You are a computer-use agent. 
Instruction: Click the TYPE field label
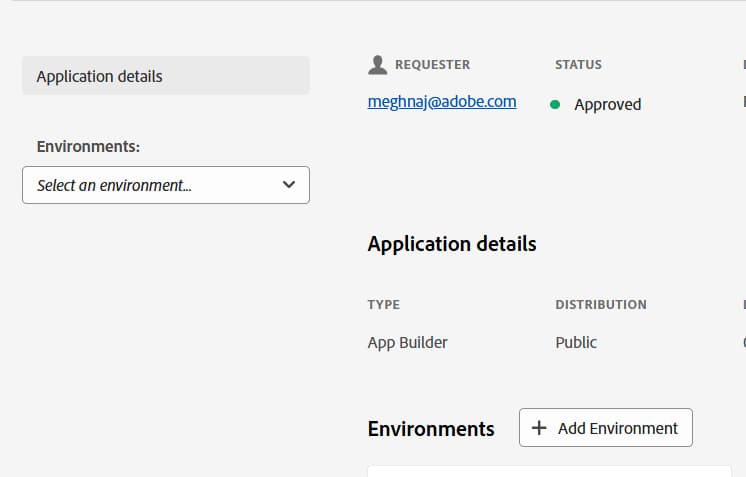pyautogui.click(x=383, y=305)
